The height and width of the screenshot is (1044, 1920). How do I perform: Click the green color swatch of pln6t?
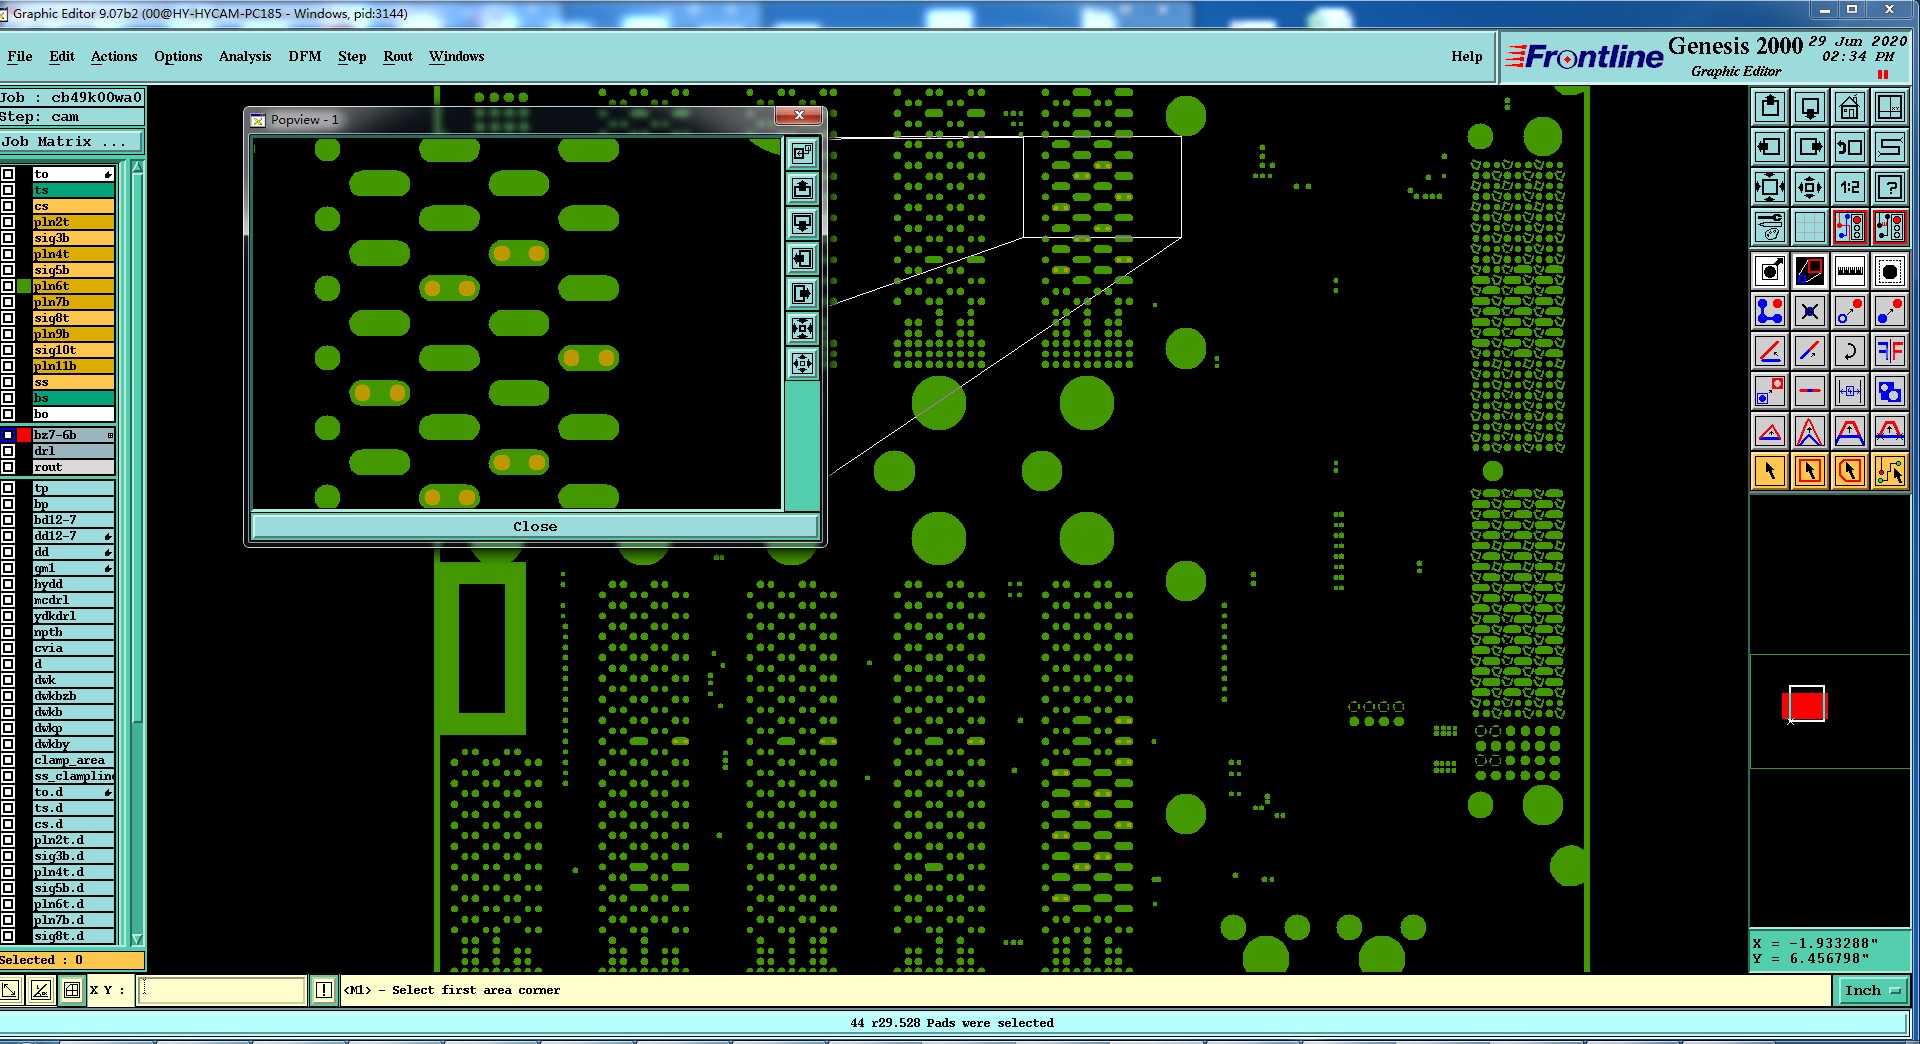pos(23,286)
